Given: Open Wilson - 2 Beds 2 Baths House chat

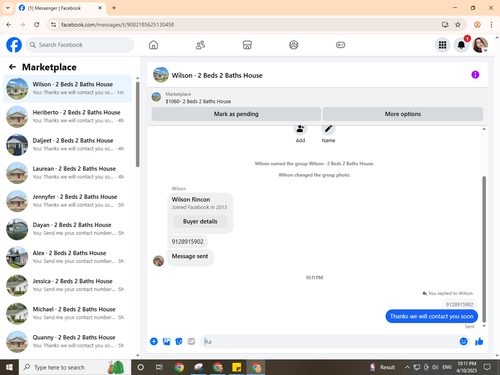Looking at the screenshot, I should tap(67, 89).
